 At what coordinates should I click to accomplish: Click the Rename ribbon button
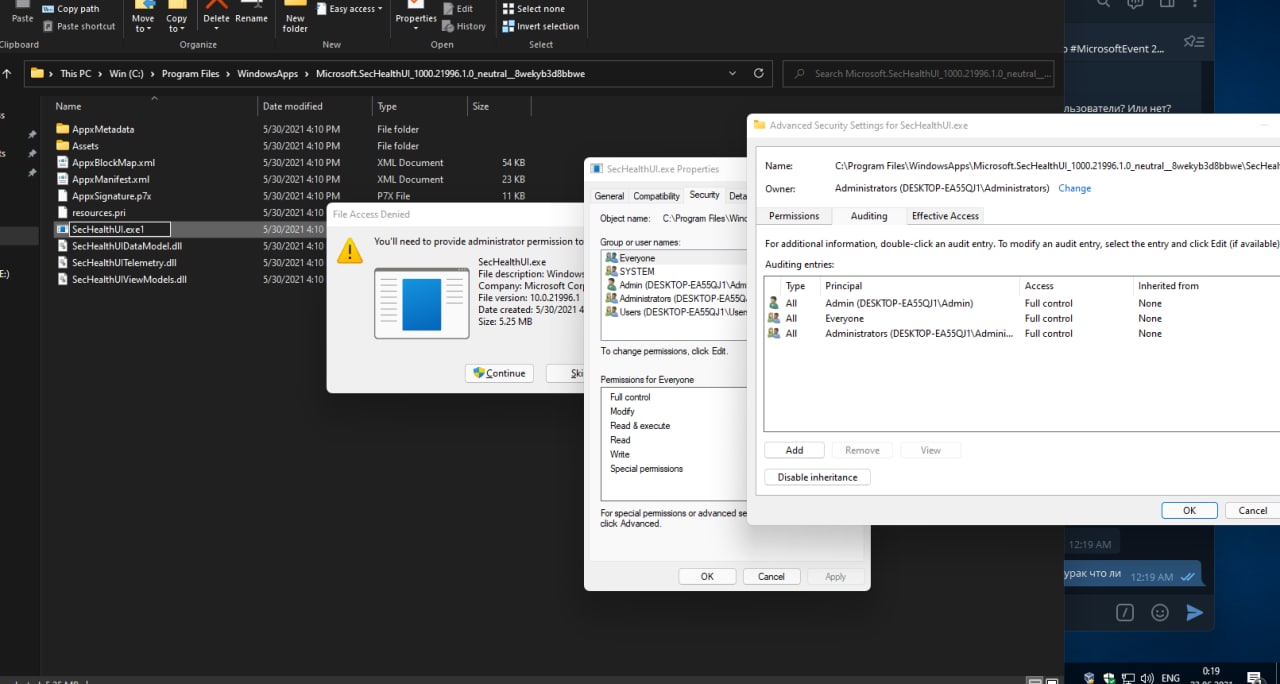pos(251,14)
